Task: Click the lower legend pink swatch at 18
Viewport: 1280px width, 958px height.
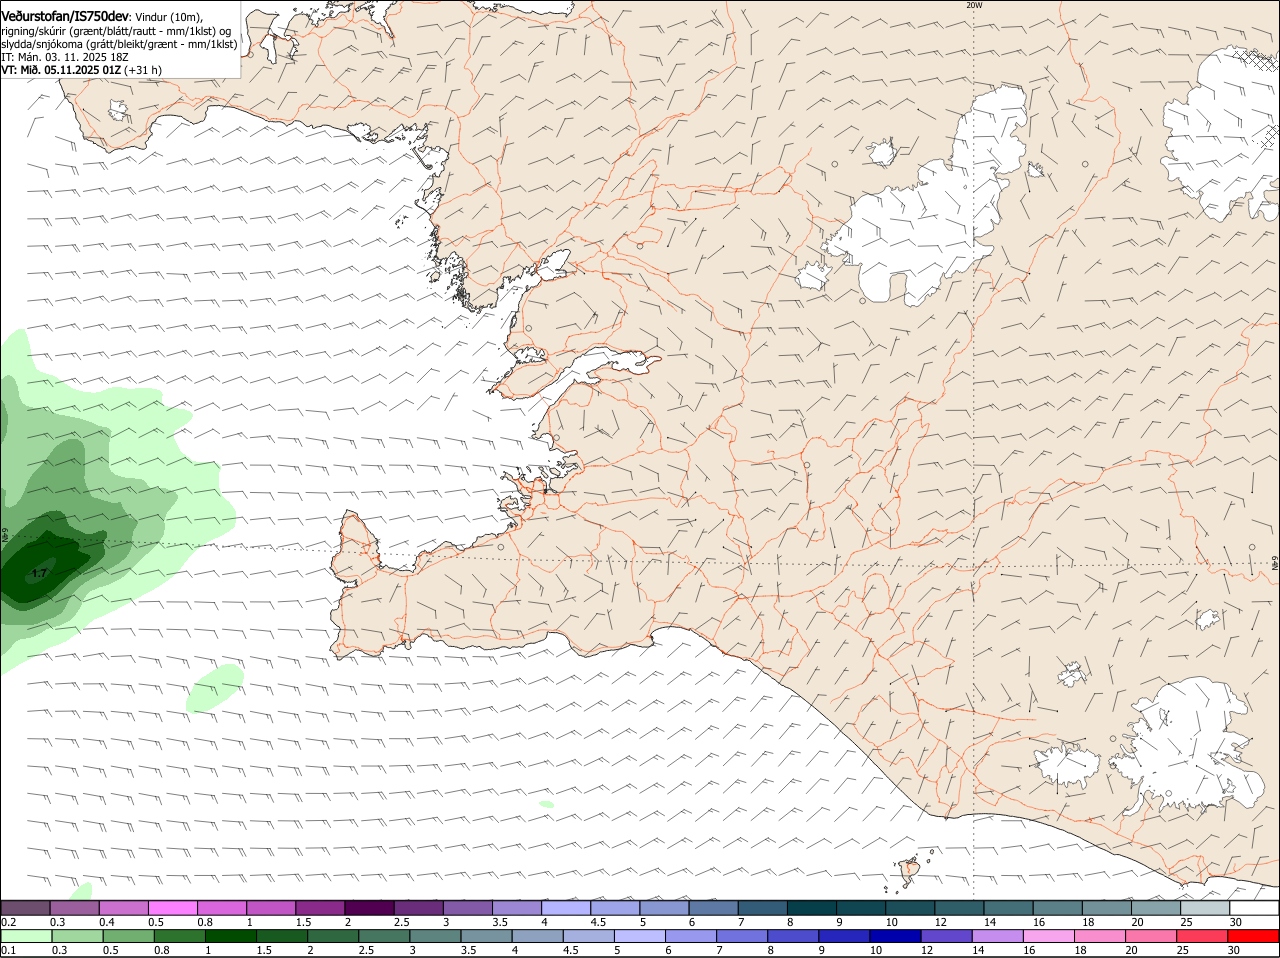Action: [1099, 936]
